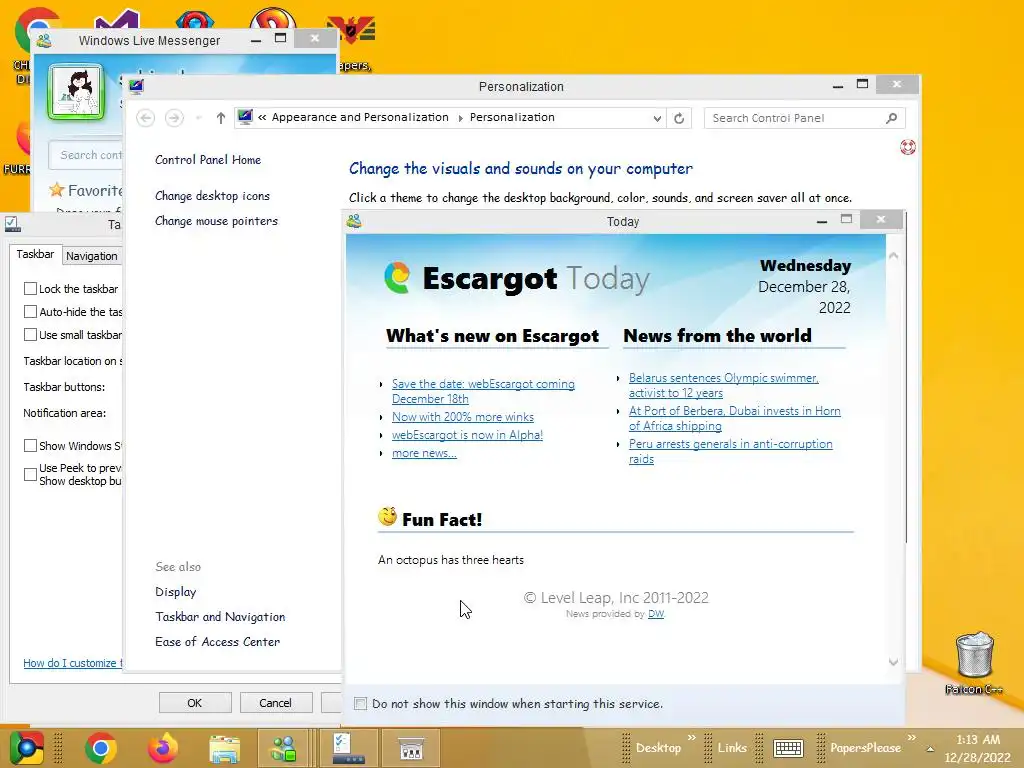1024x768 pixels.
Task: Open File Explorer from the taskbar
Action: [x=224, y=748]
